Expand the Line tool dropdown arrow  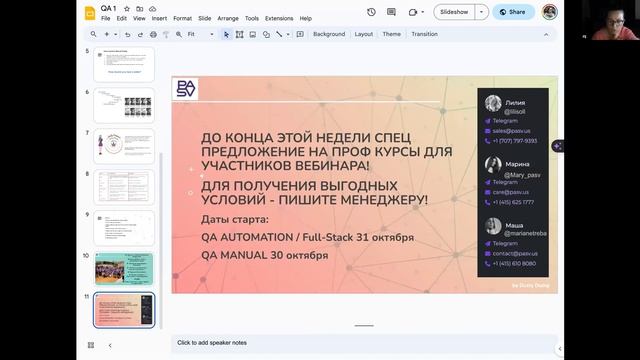pos(288,34)
